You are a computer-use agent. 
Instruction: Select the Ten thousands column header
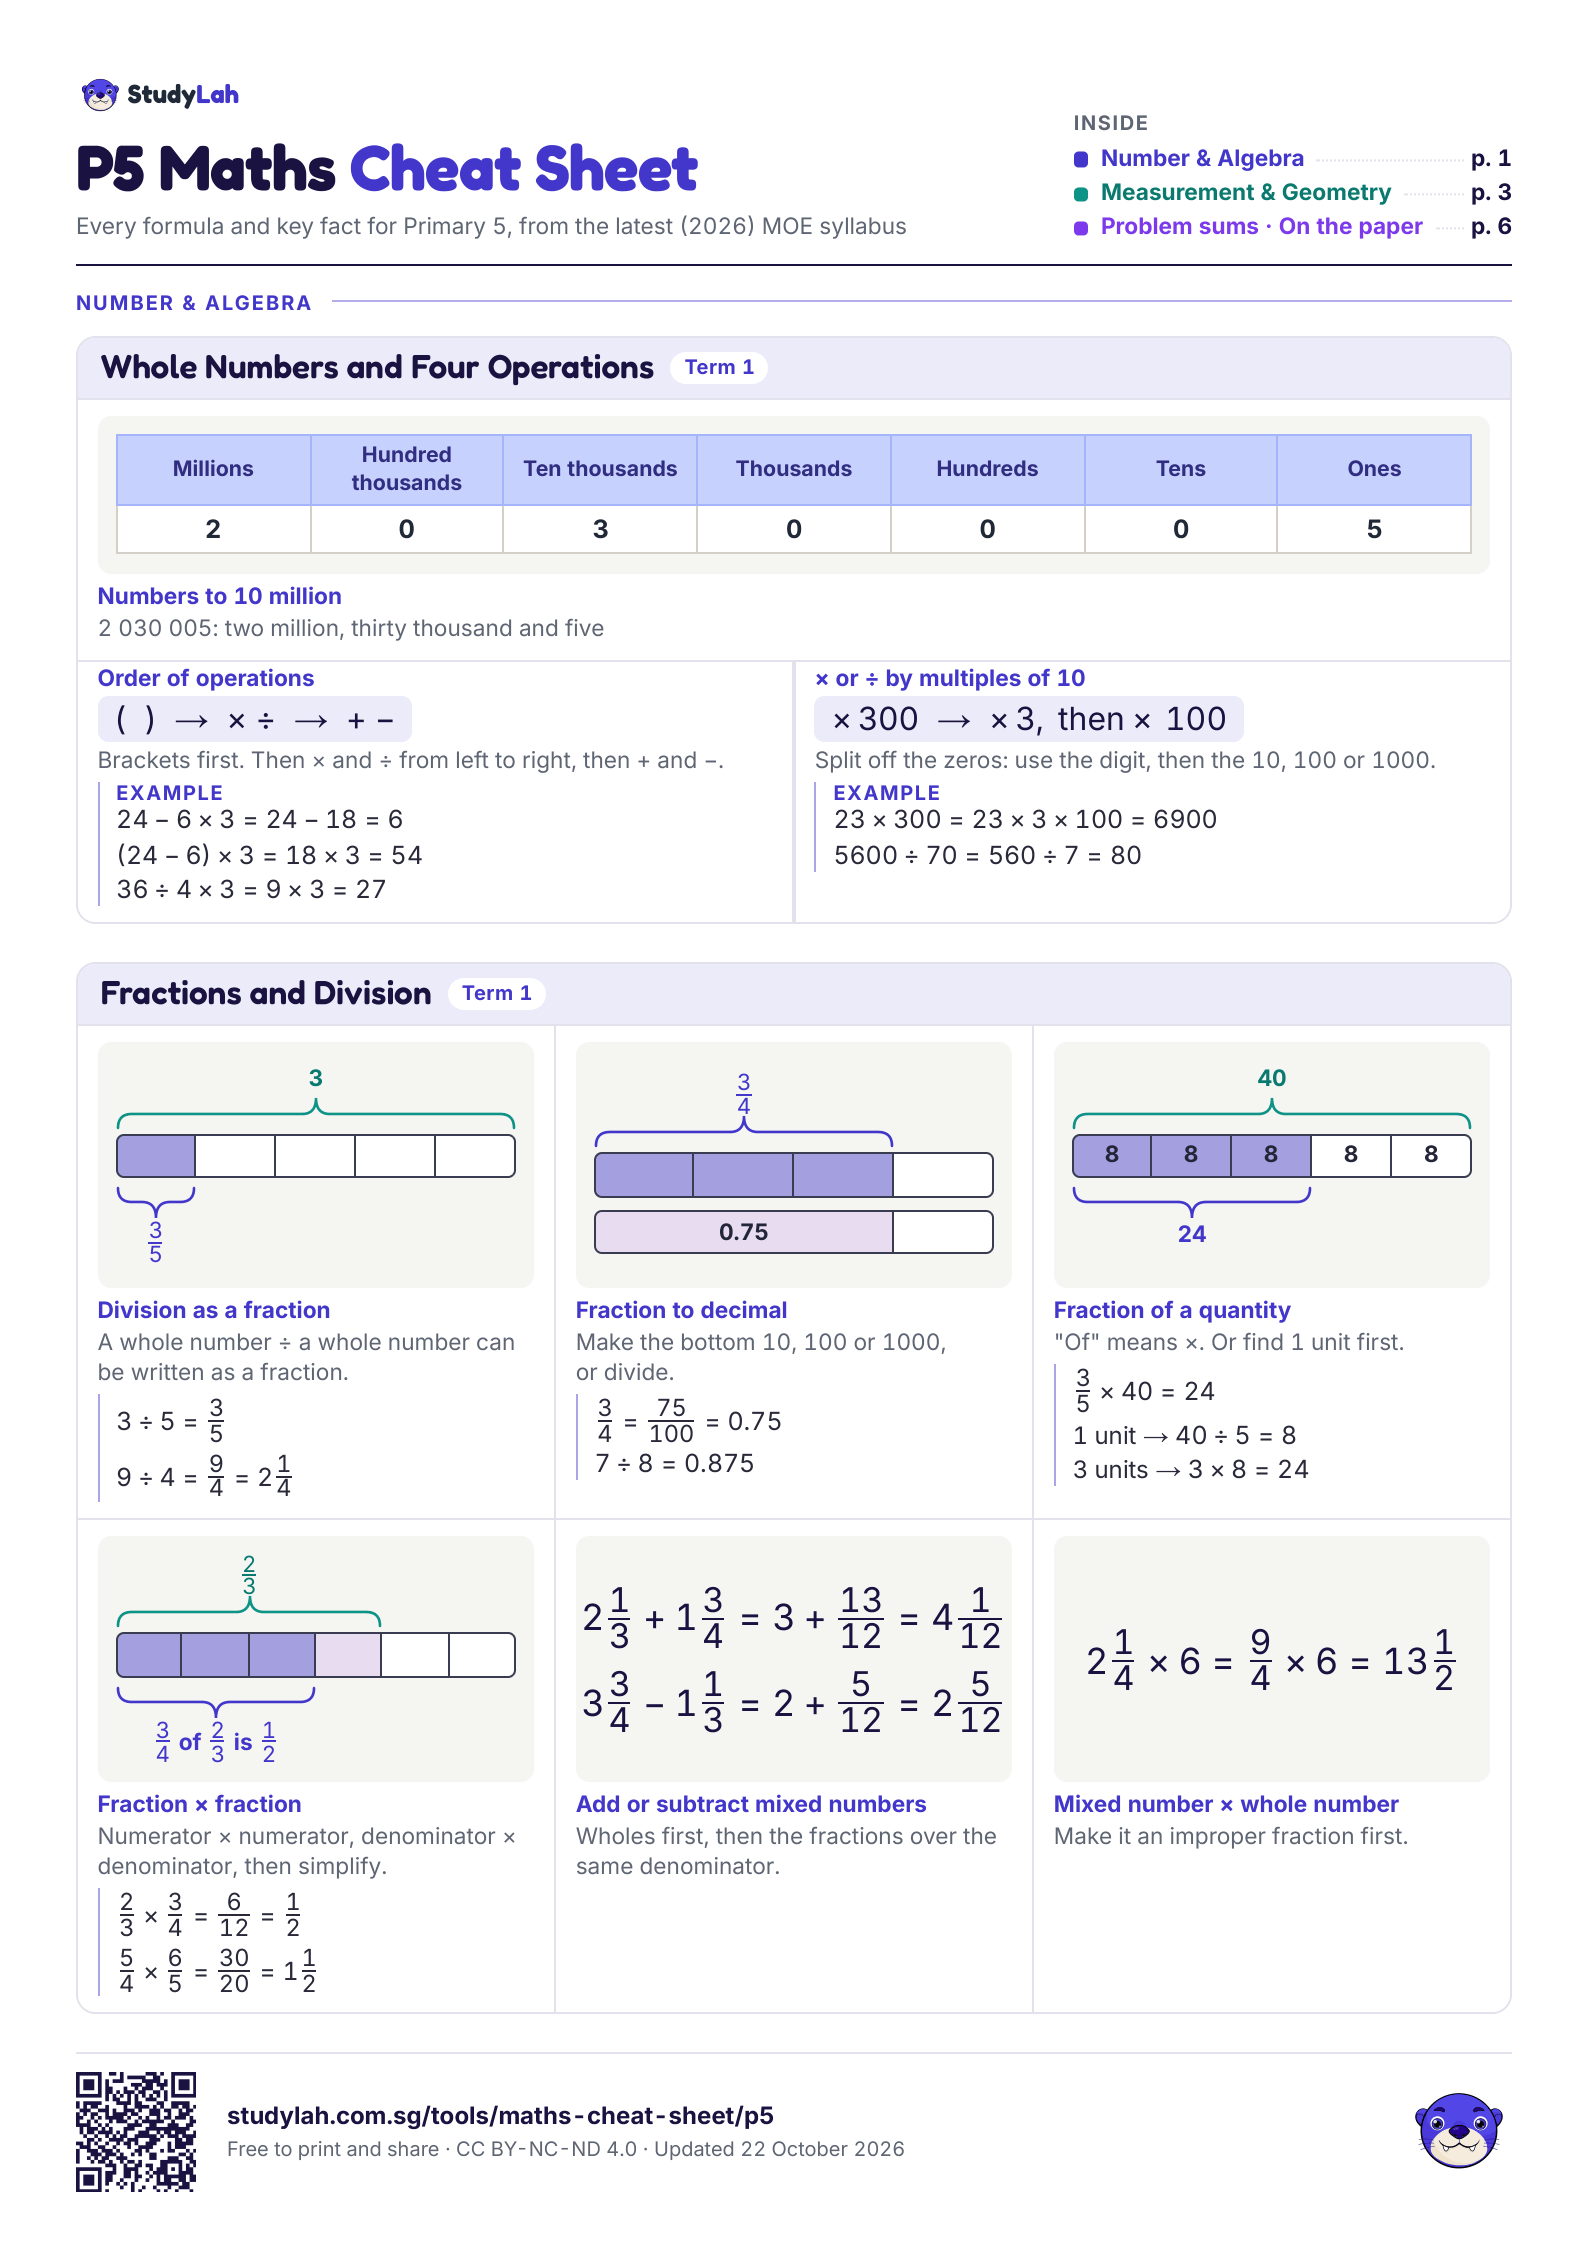pos(600,469)
